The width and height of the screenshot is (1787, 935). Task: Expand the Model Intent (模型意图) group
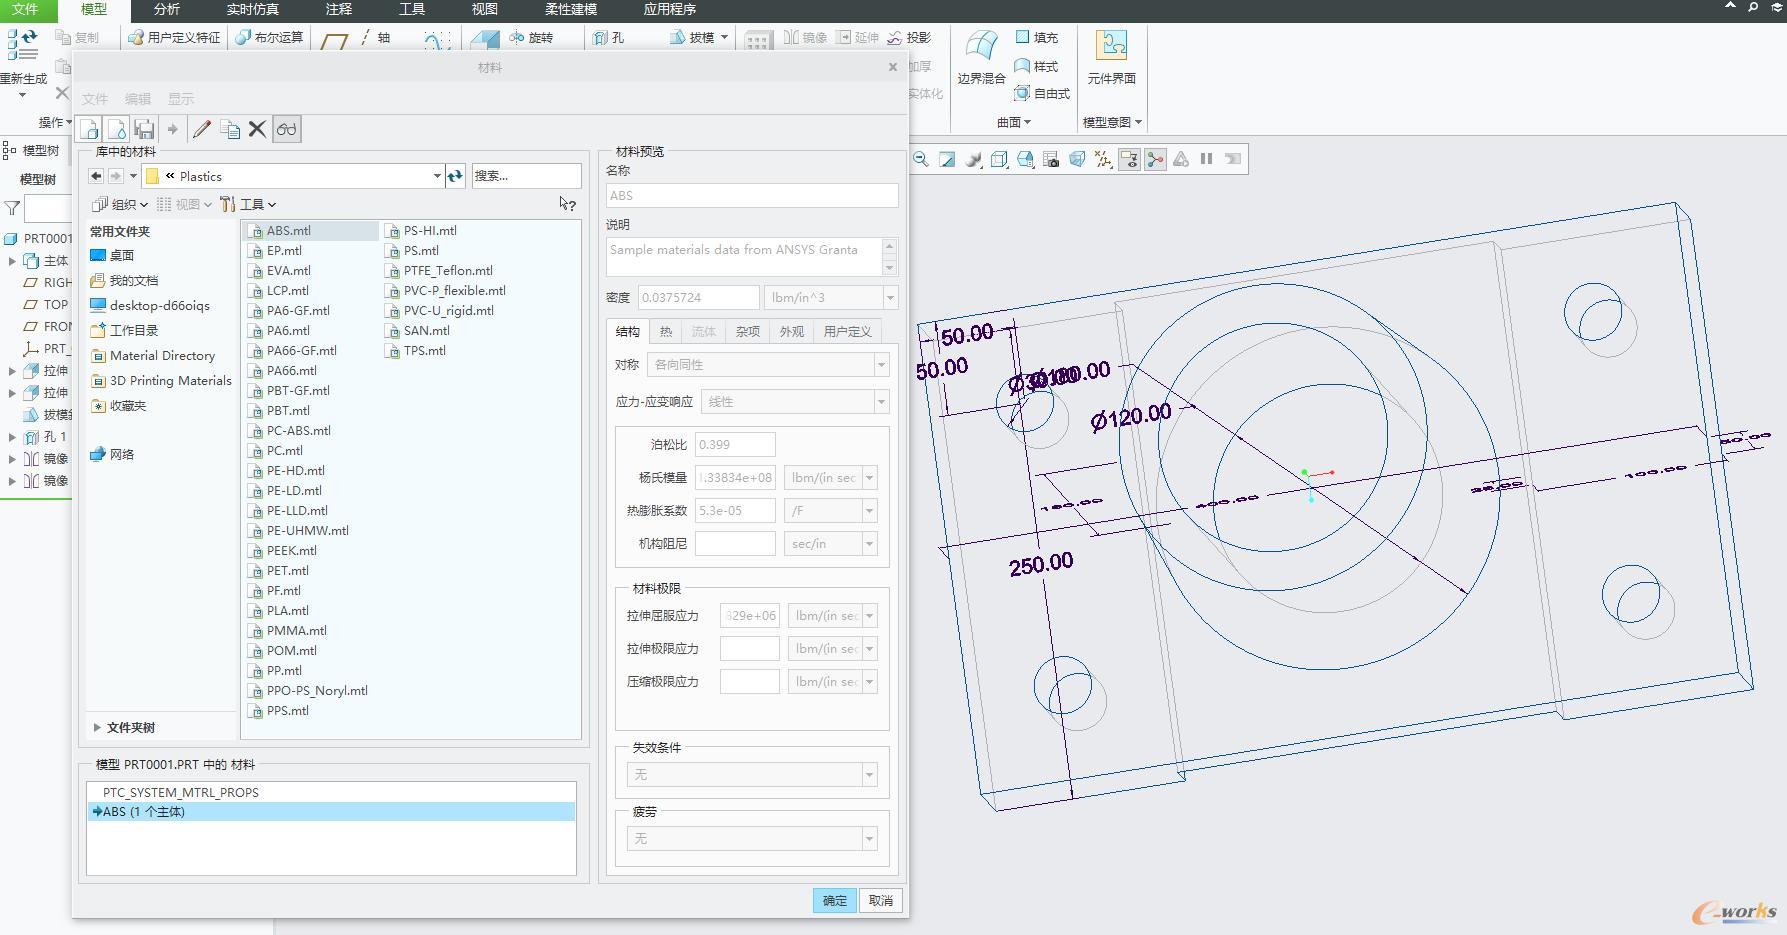point(1112,123)
